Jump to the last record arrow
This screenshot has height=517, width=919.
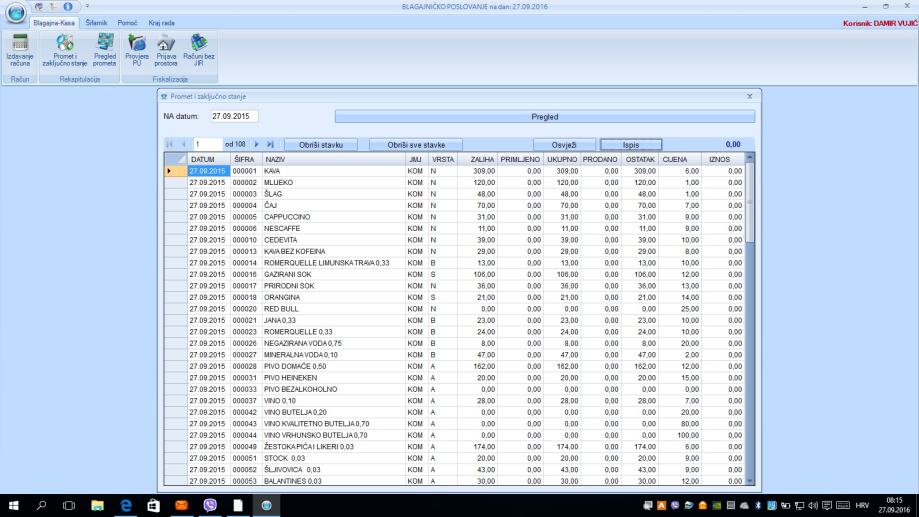(270, 145)
